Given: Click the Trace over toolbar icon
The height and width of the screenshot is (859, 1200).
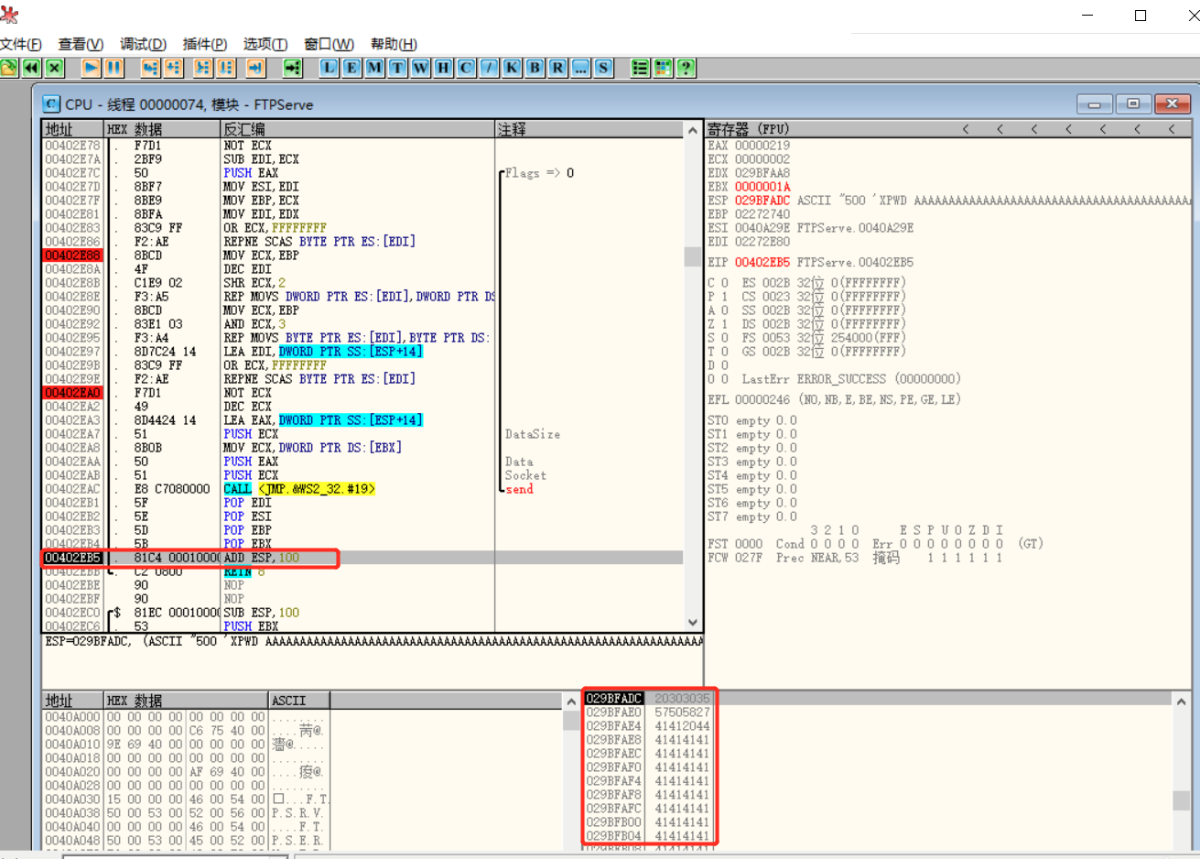Looking at the screenshot, I should 227,68.
